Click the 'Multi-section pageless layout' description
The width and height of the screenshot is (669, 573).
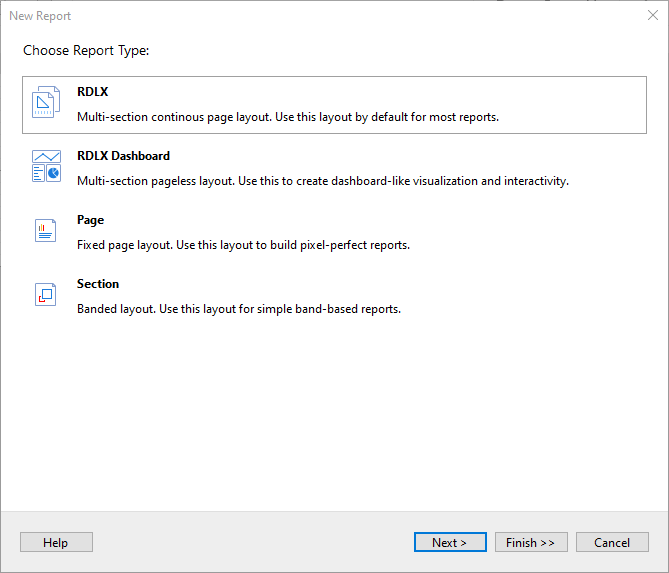click(x=323, y=181)
